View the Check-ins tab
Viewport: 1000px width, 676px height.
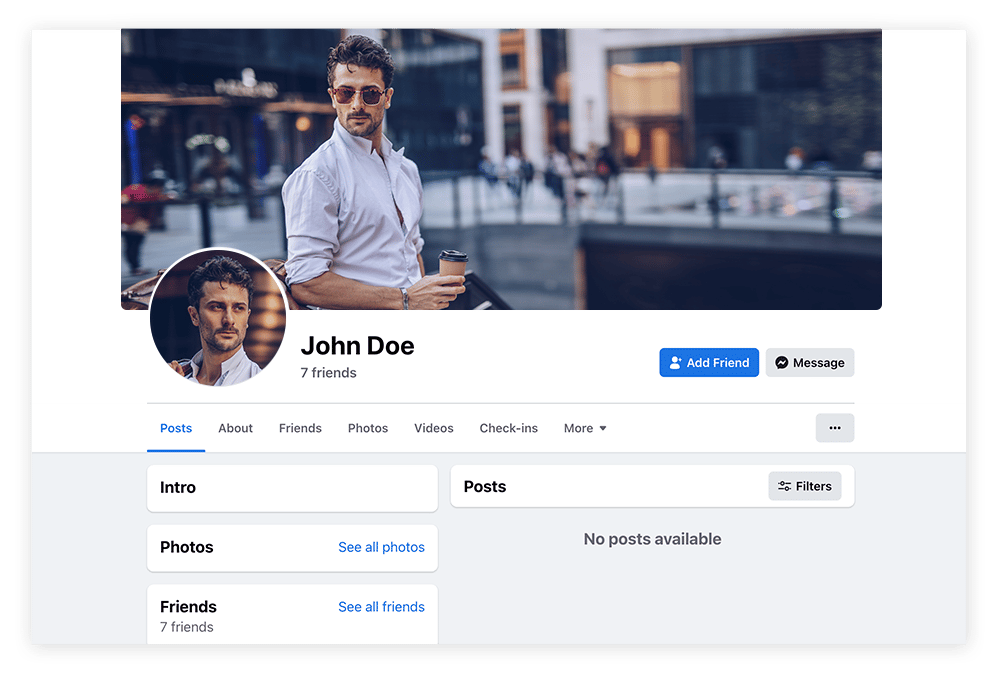[509, 429]
